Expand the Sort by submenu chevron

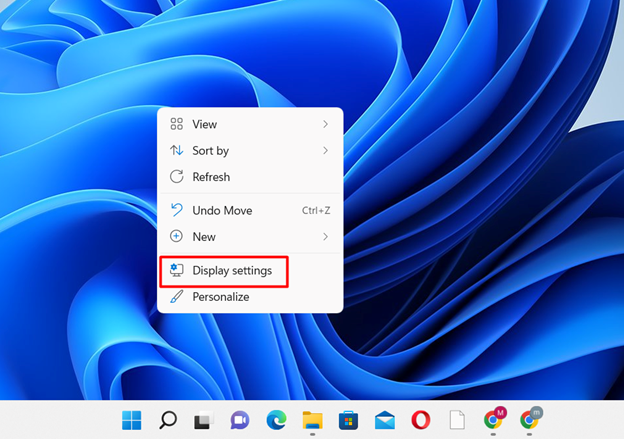pos(326,151)
